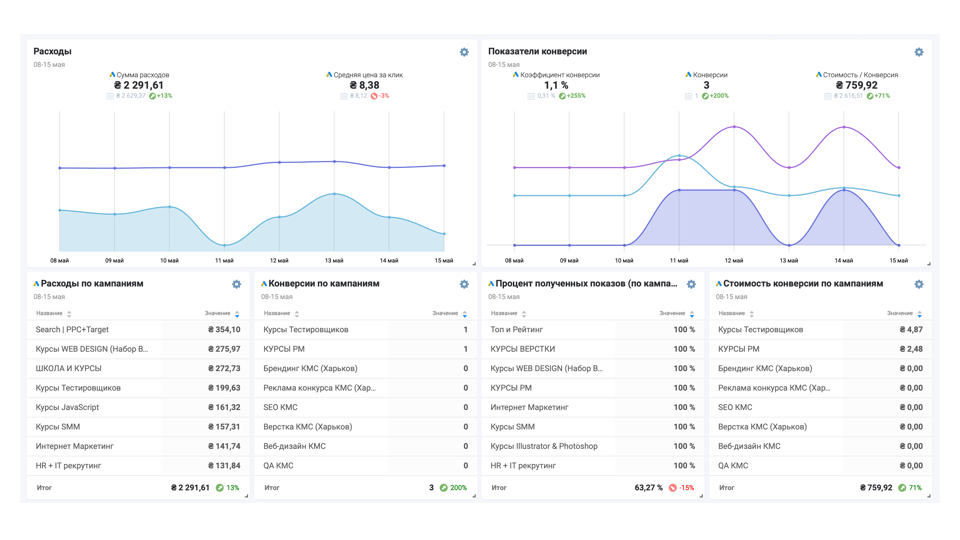
Task: Click the Конверсии metric value 3
Action: coord(706,86)
